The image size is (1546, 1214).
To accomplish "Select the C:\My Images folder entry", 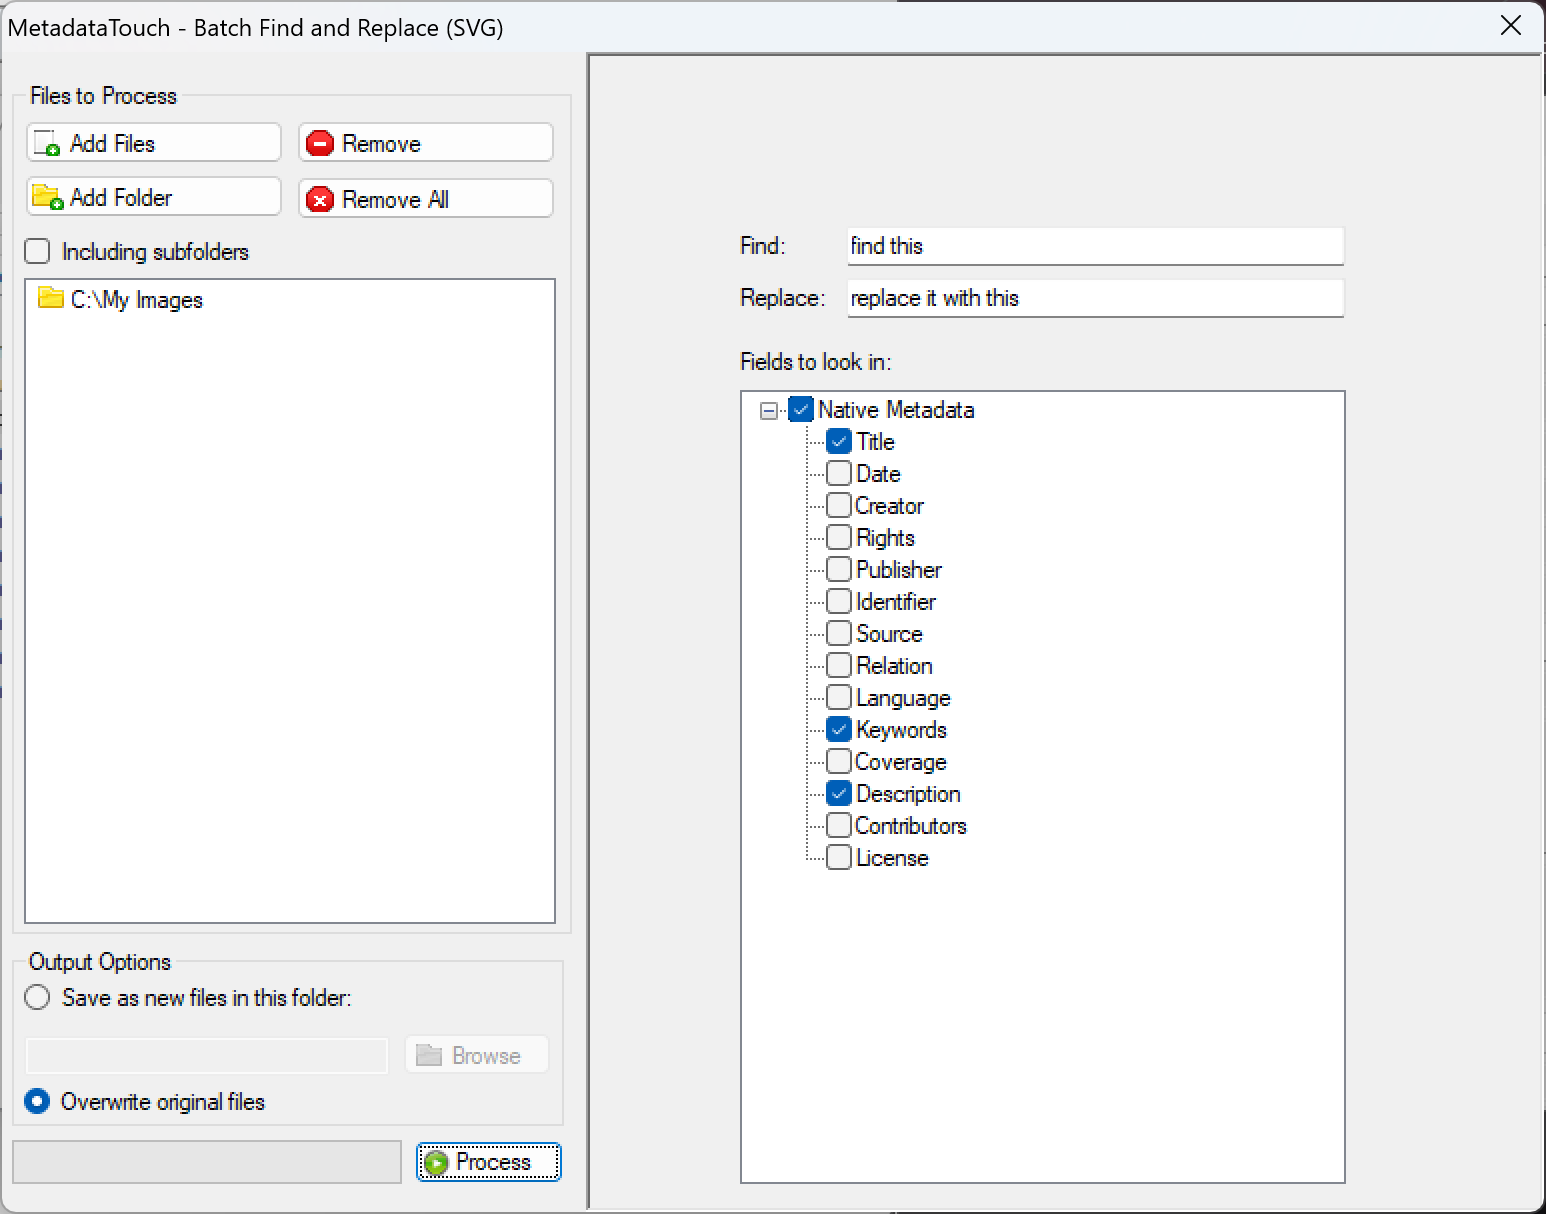I will click(120, 299).
